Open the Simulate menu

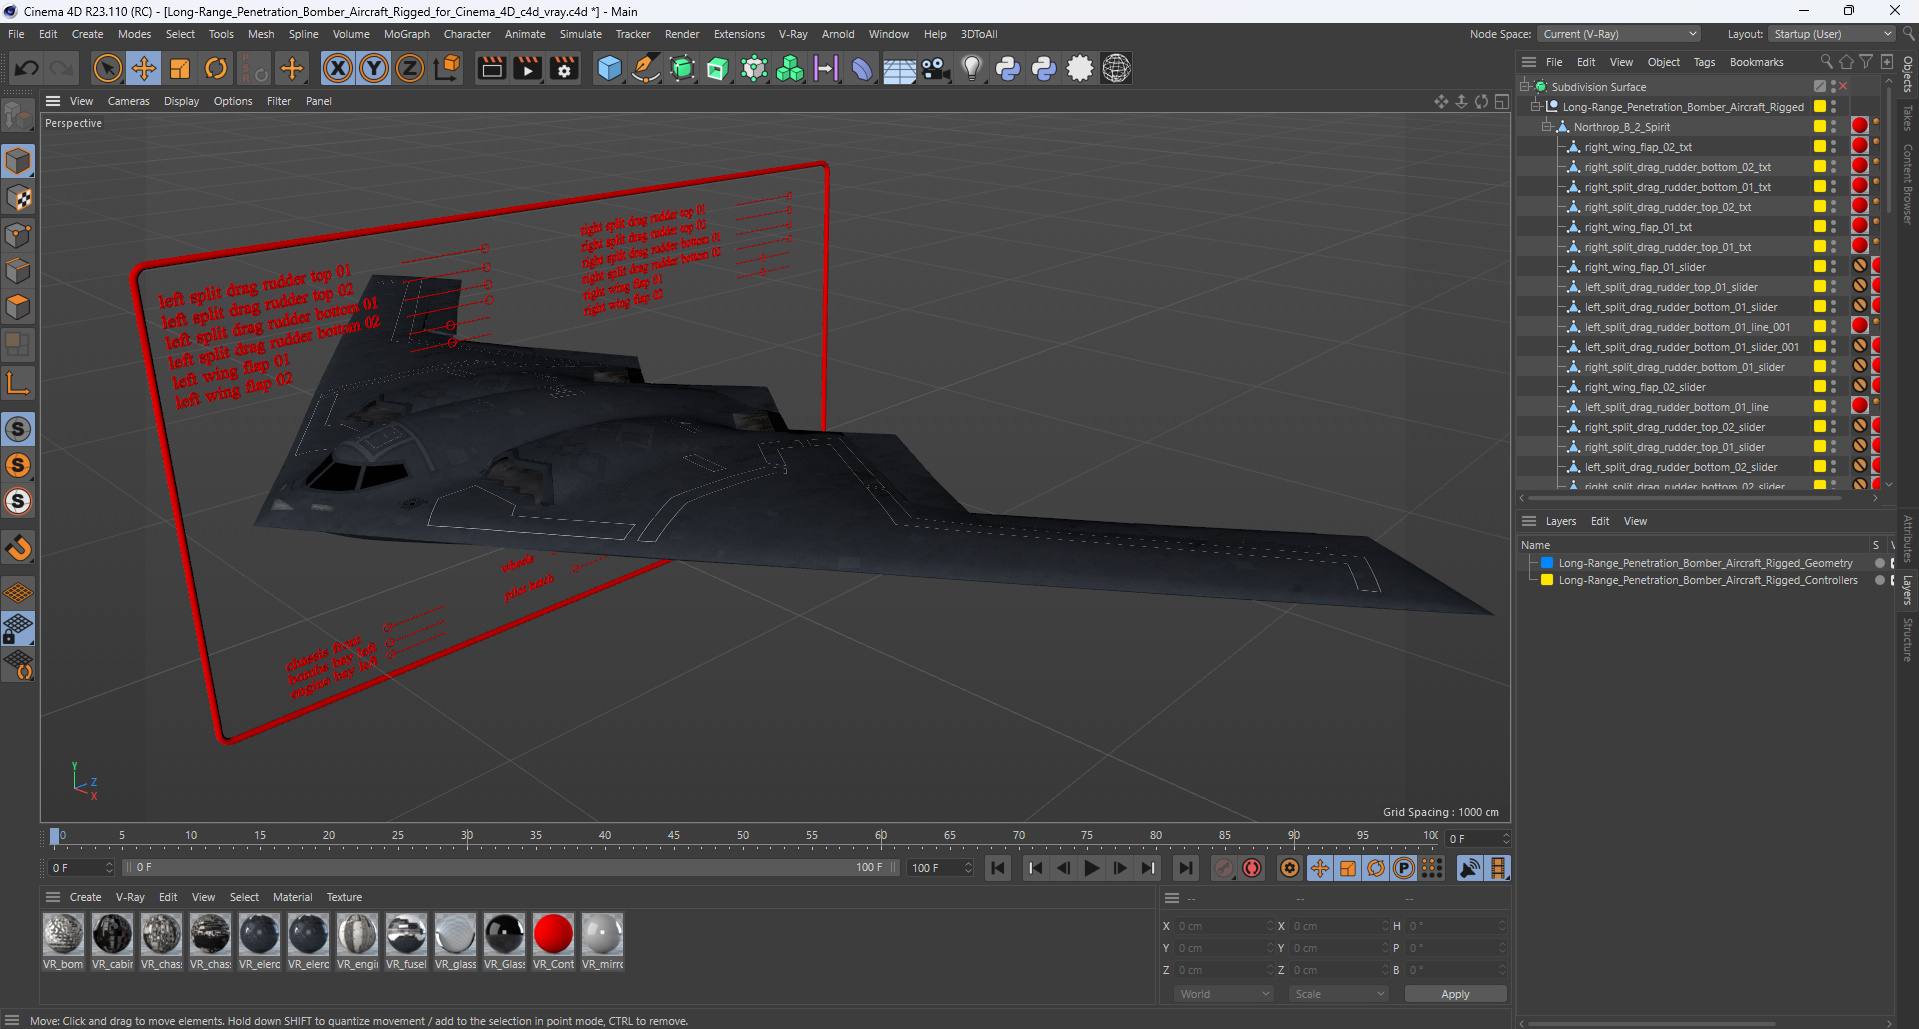click(580, 34)
